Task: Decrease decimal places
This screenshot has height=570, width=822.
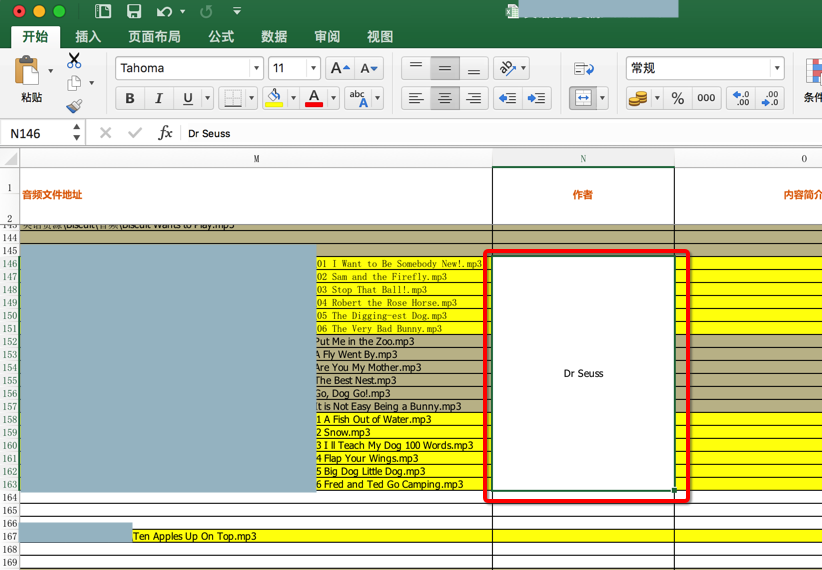Action: point(770,98)
